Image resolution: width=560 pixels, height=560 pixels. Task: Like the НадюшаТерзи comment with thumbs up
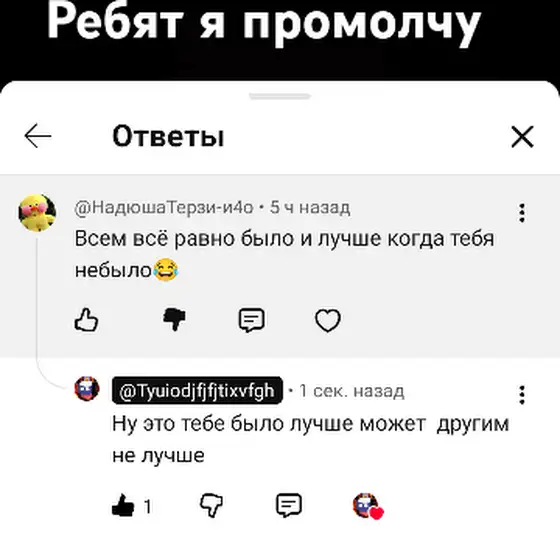point(86,320)
